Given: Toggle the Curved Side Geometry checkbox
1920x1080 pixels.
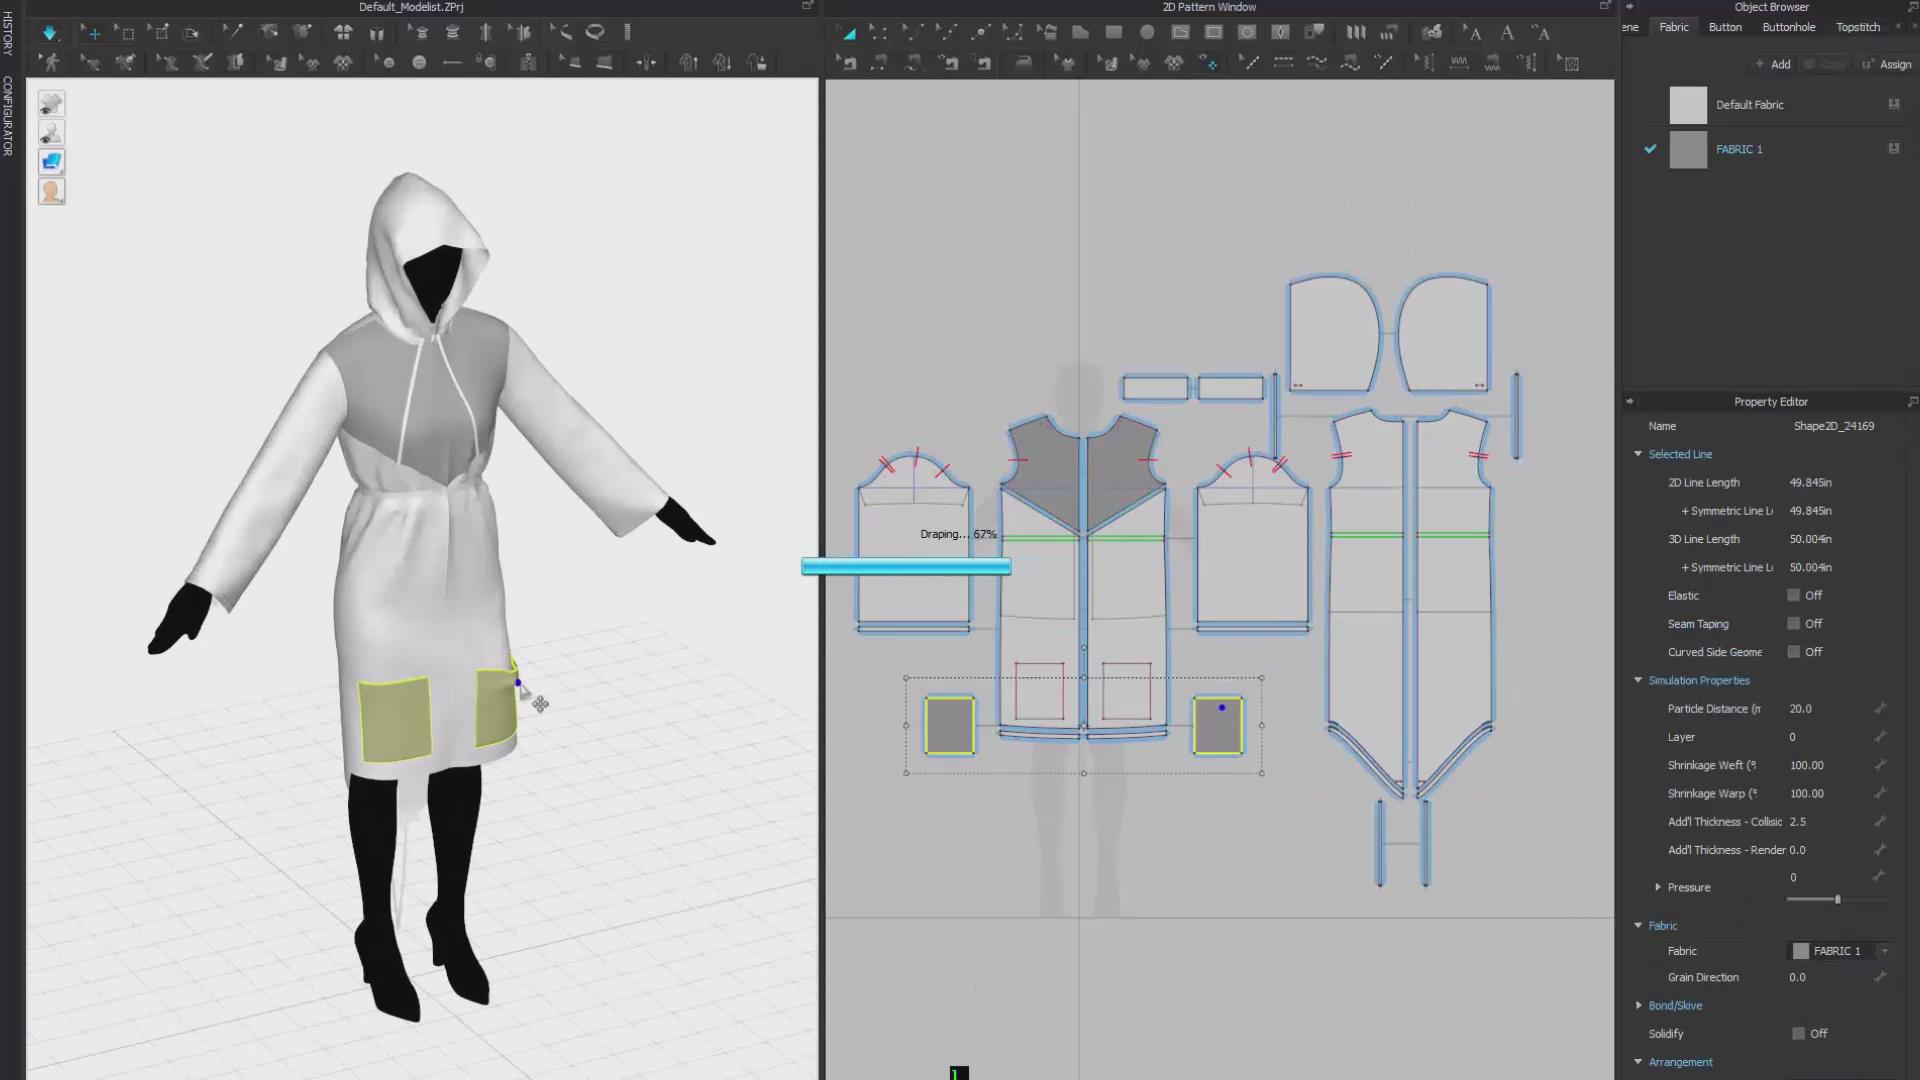Looking at the screenshot, I should coord(1794,651).
